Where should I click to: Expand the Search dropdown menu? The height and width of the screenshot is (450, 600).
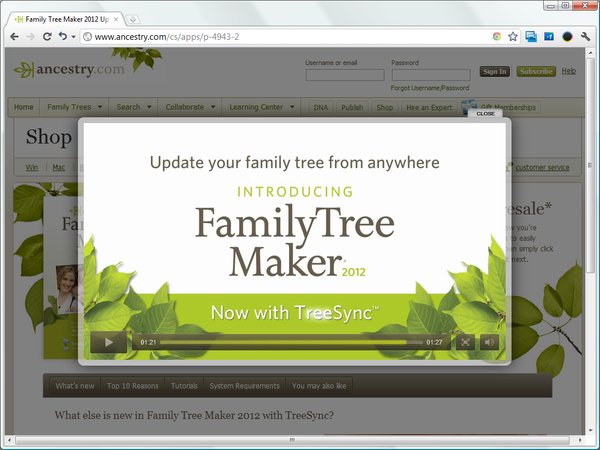(x=133, y=108)
